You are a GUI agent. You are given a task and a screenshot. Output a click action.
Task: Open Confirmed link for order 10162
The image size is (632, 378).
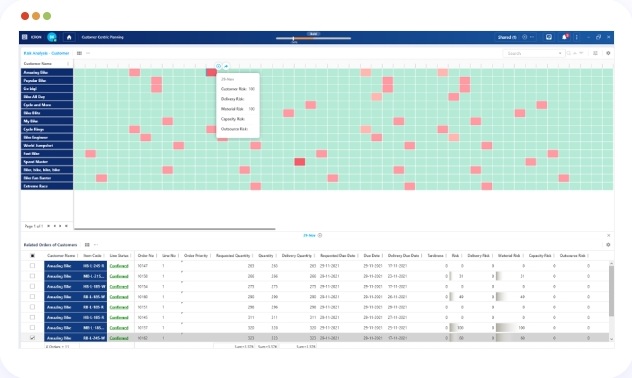119,338
